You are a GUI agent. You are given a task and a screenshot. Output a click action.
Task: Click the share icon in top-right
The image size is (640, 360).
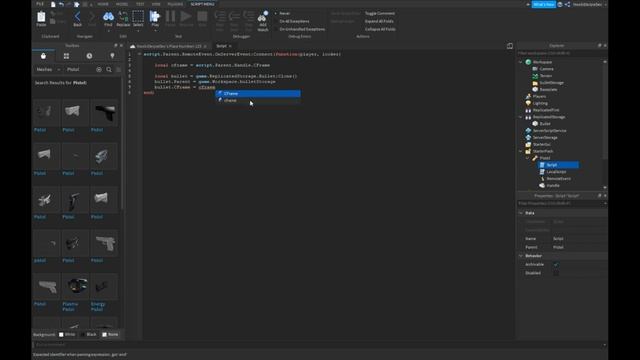[x=567, y=4]
